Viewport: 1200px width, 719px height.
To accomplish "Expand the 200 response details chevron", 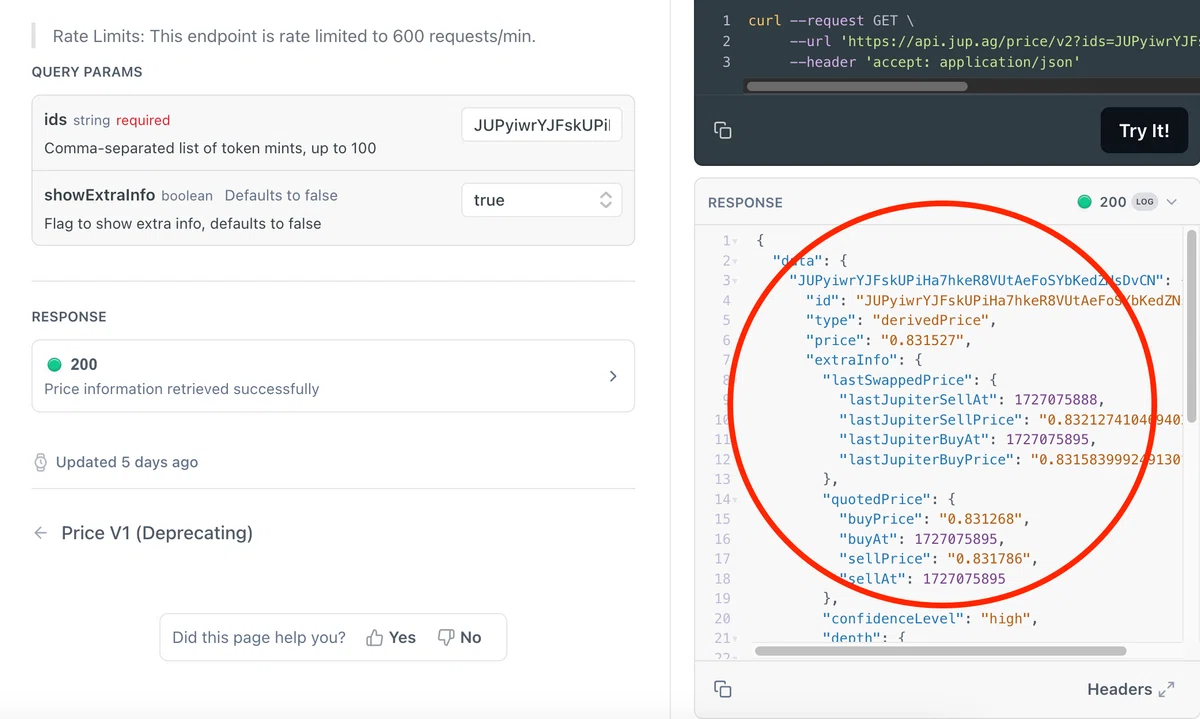I will (613, 376).
